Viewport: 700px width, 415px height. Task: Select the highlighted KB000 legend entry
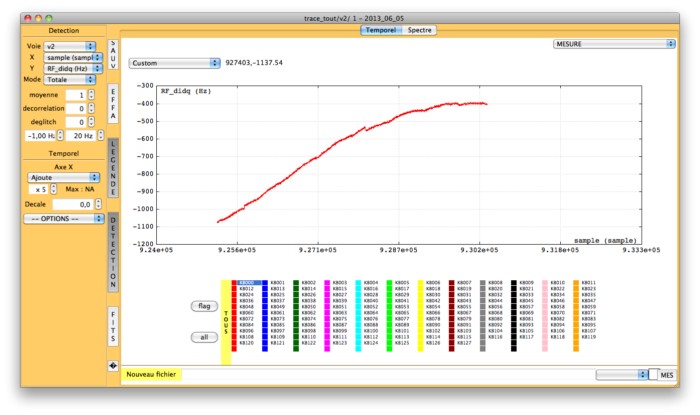point(249,282)
